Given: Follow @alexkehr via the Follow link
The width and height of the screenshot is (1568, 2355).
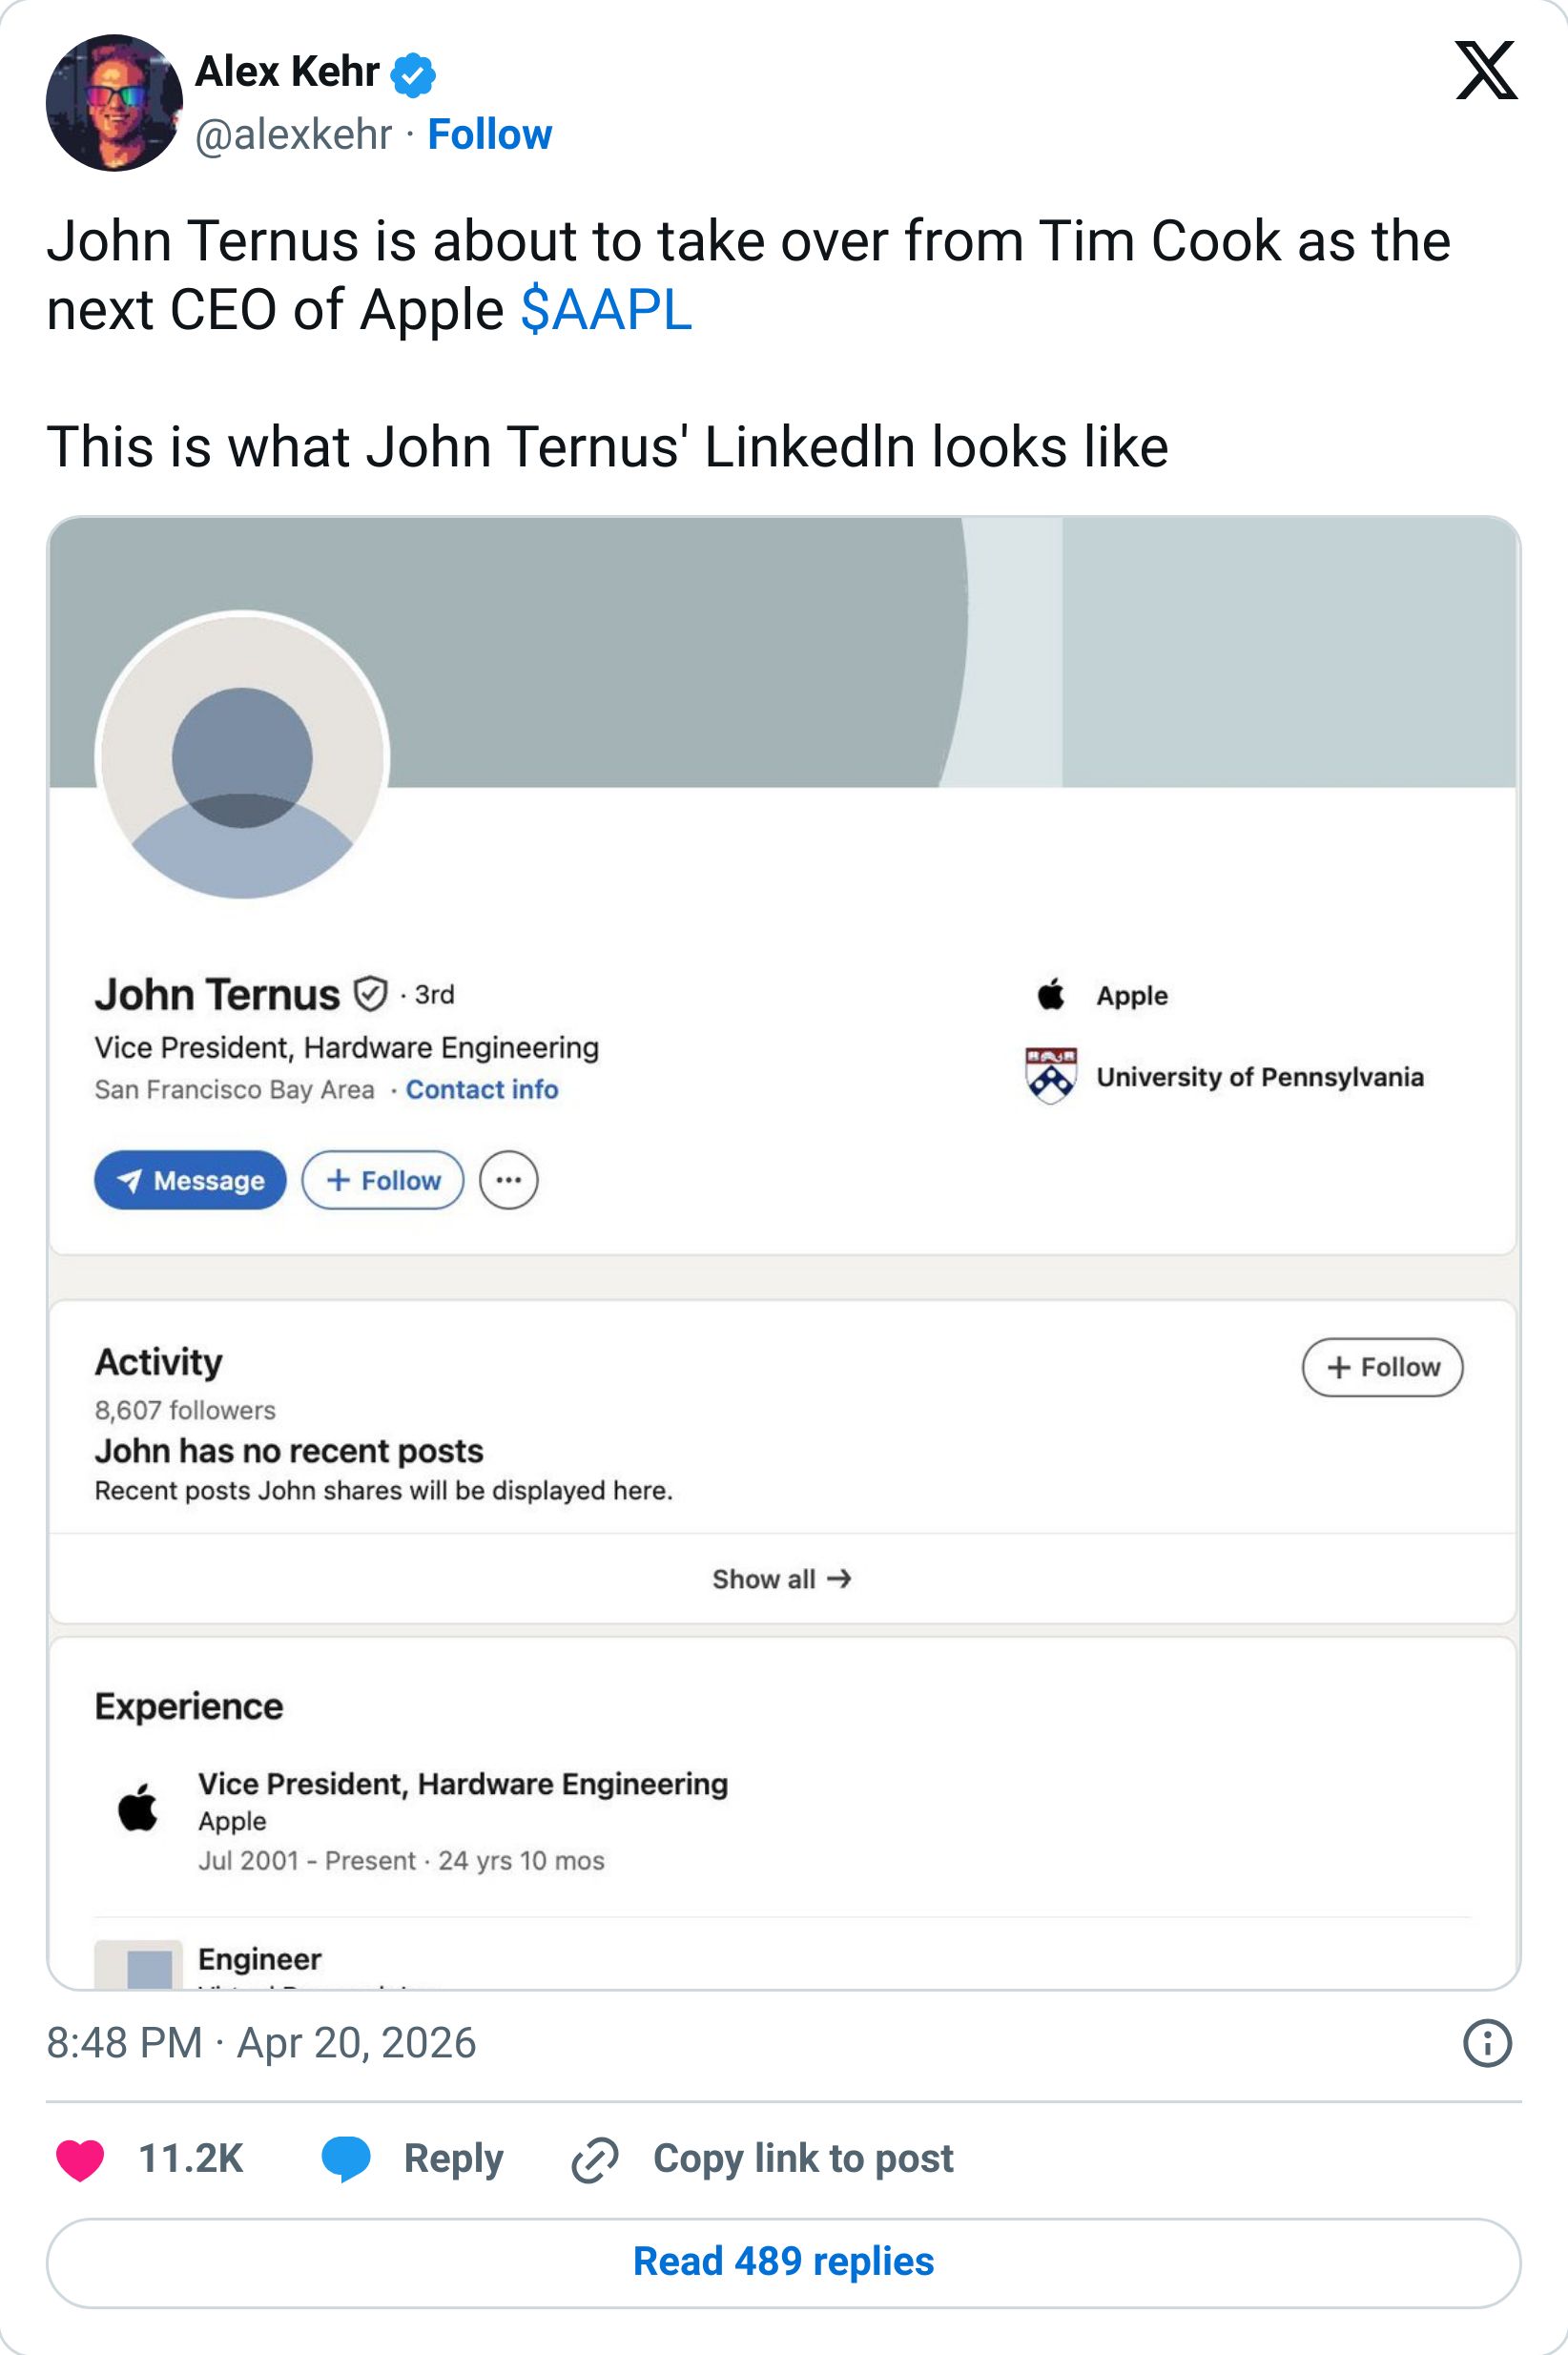Looking at the screenshot, I should coord(489,135).
